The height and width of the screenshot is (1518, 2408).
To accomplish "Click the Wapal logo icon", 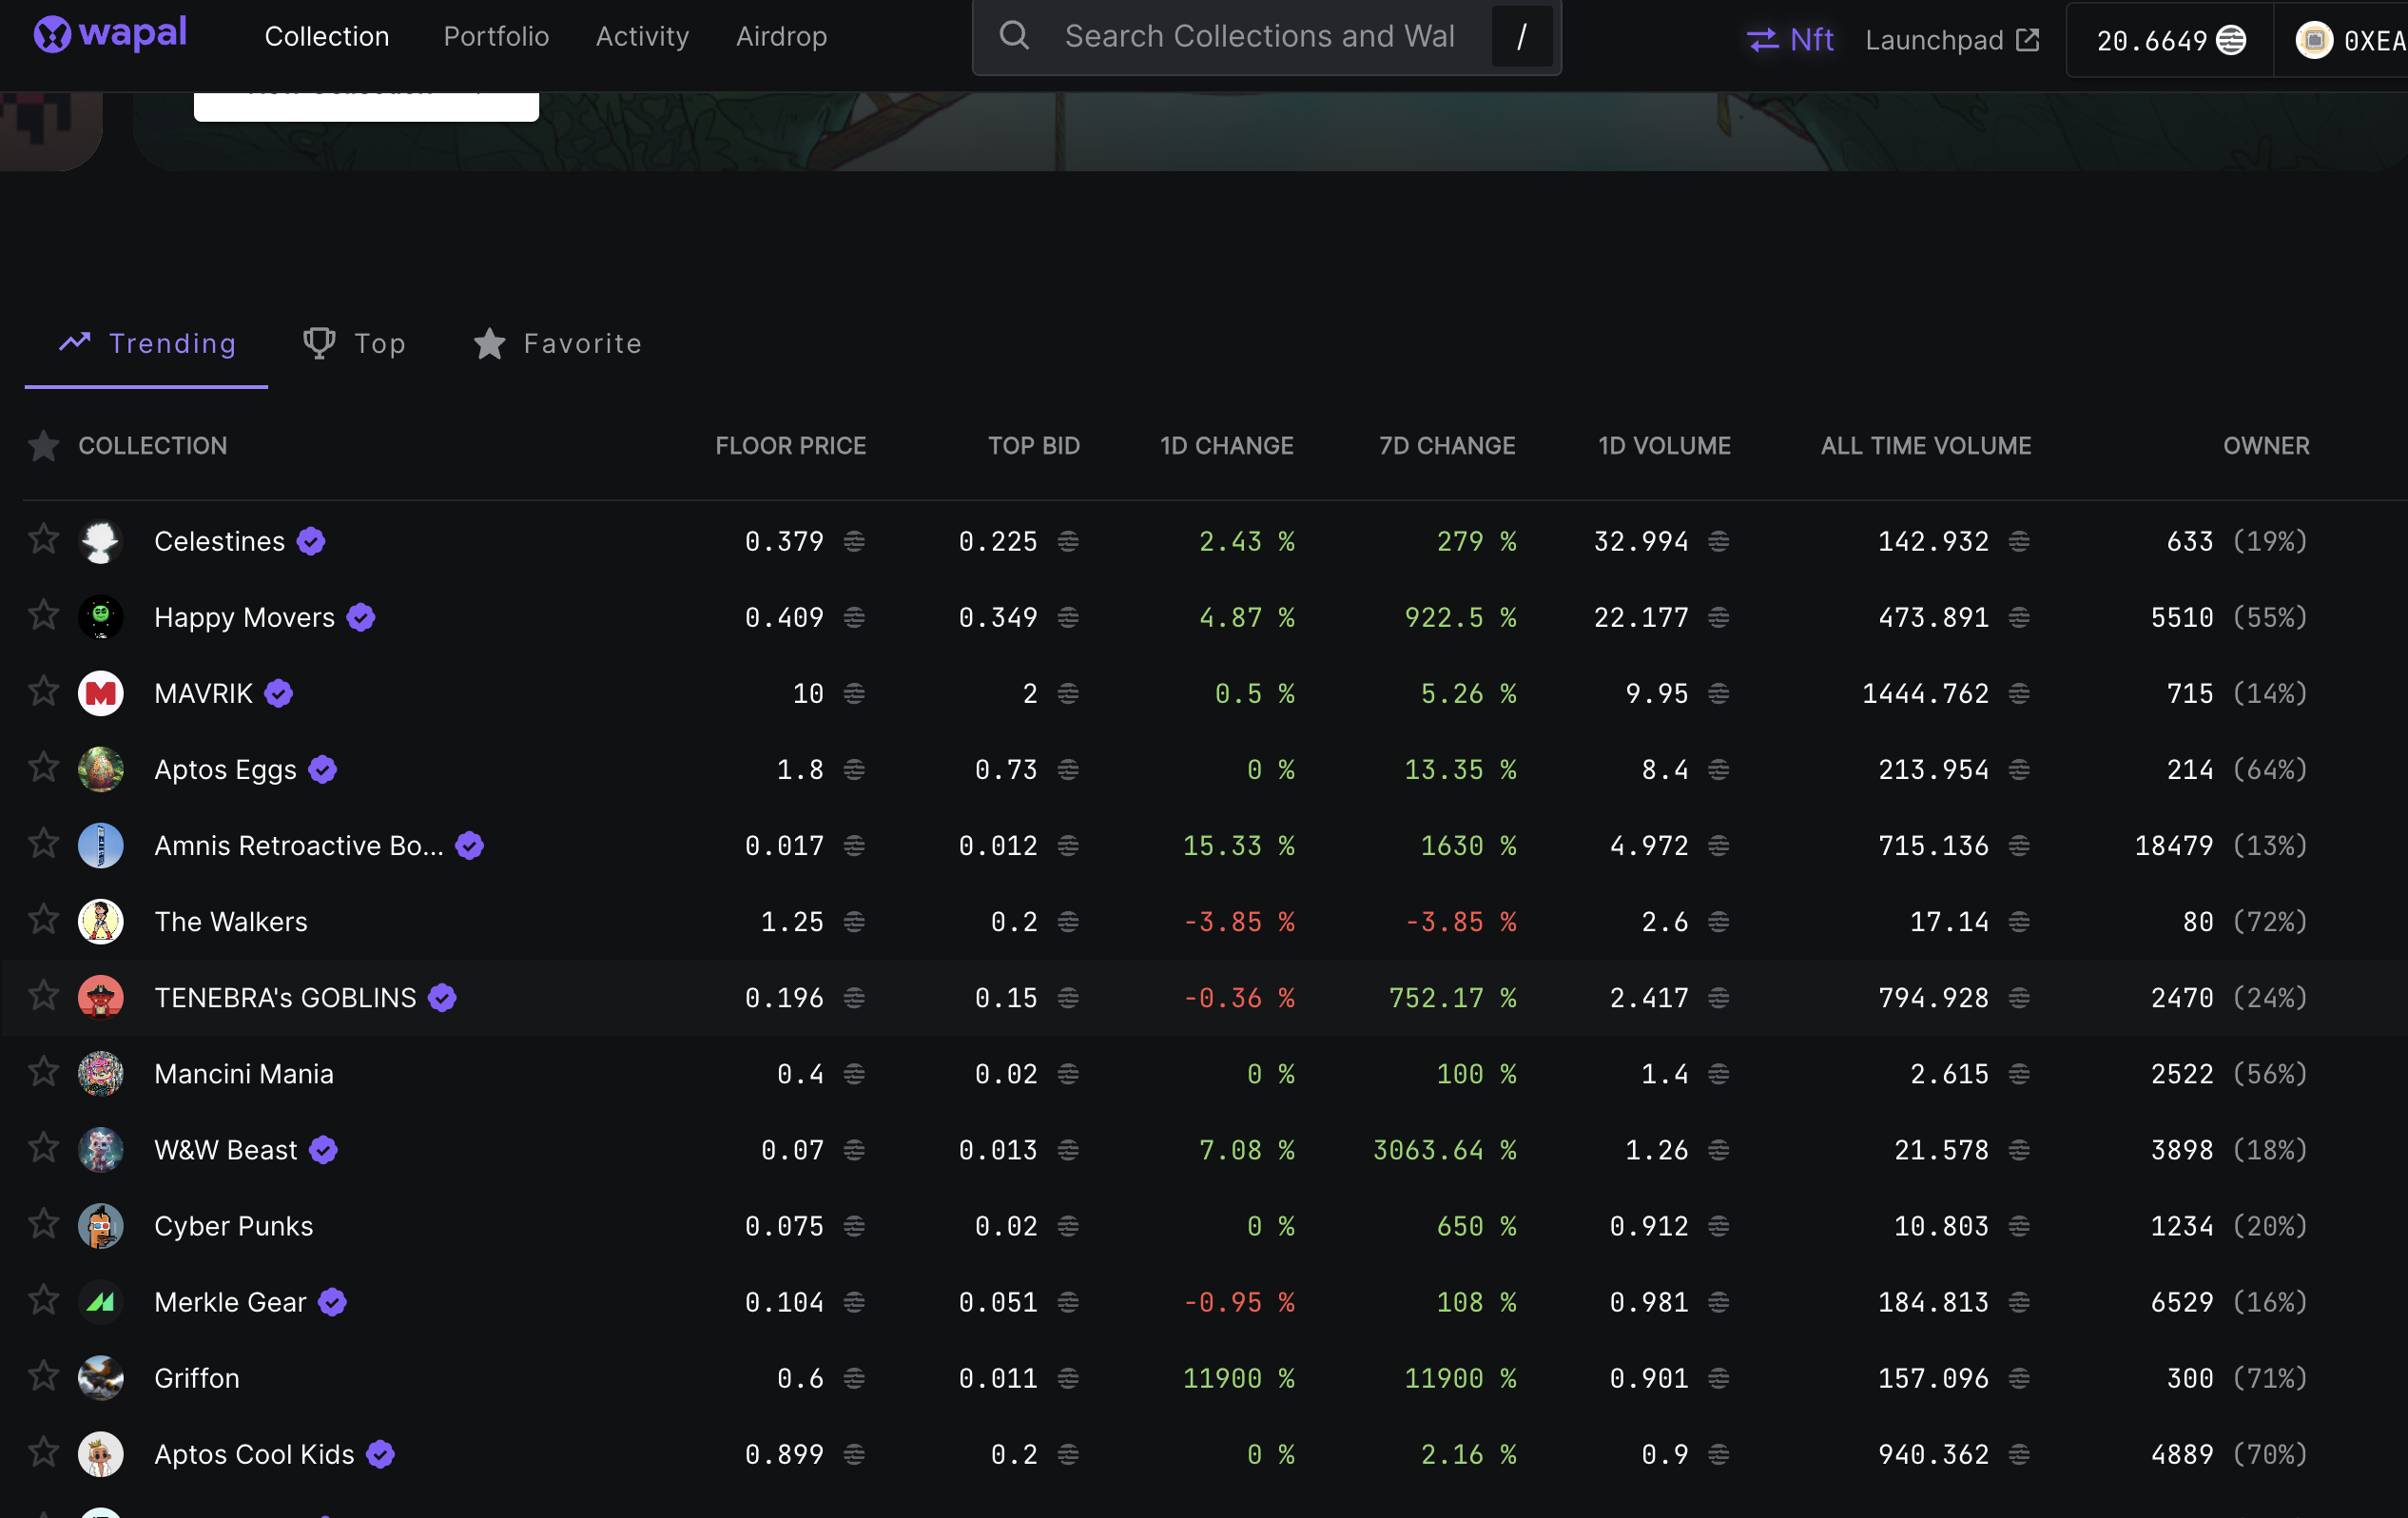I will click(x=52, y=35).
